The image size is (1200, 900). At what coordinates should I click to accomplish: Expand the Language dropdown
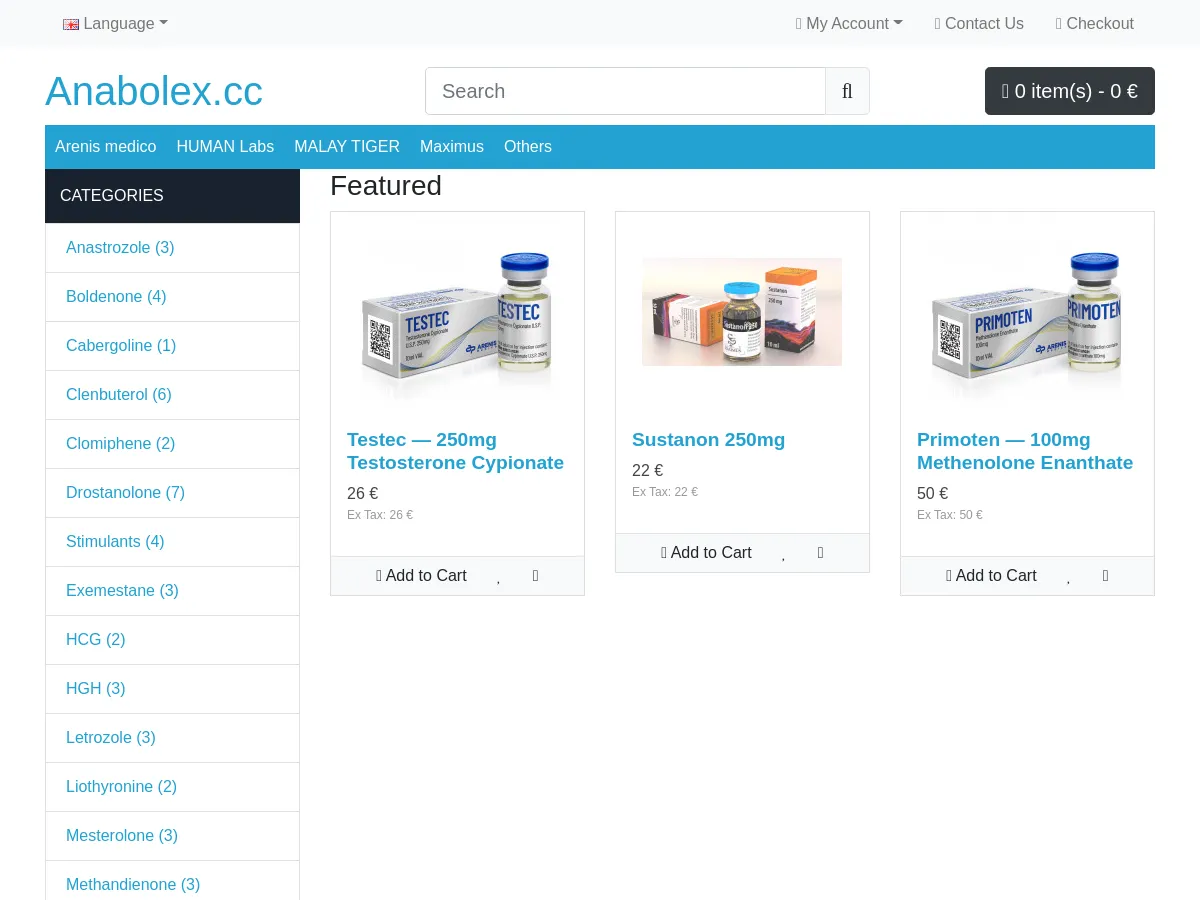click(115, 23)
